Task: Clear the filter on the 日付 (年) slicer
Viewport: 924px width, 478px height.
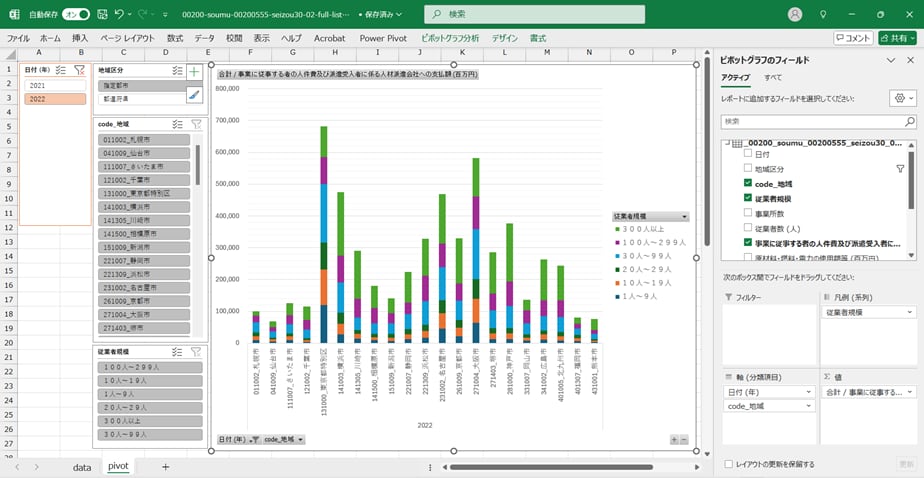Action: (x=80, y=70)
